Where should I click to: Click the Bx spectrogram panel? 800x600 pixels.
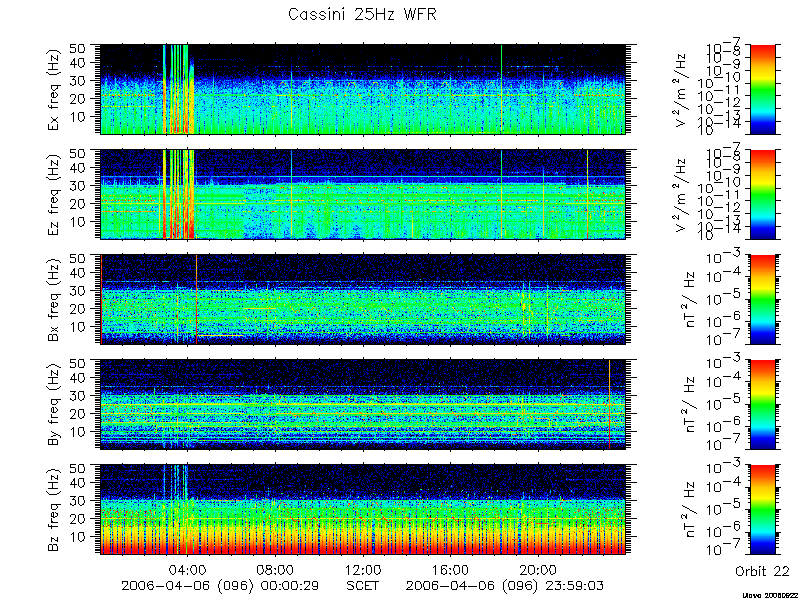pos(362,299)
